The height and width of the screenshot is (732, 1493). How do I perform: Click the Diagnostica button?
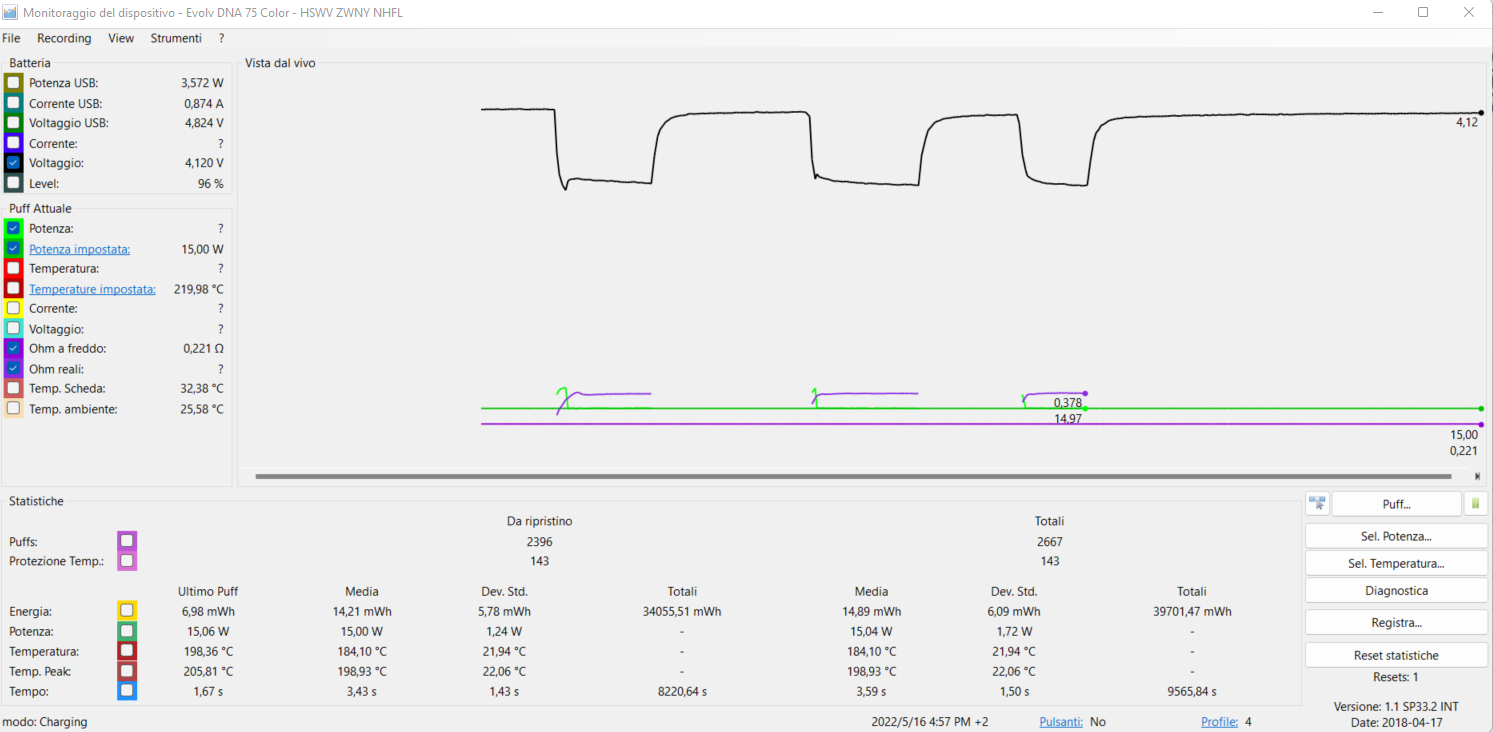click(1396, 591)
